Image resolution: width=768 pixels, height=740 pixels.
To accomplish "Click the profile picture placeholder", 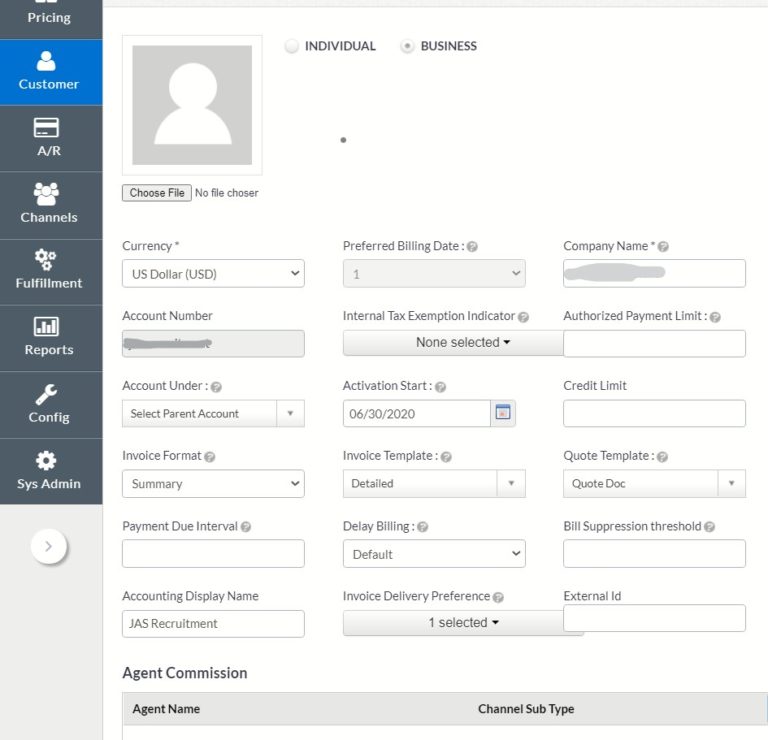I will point(192,105).
